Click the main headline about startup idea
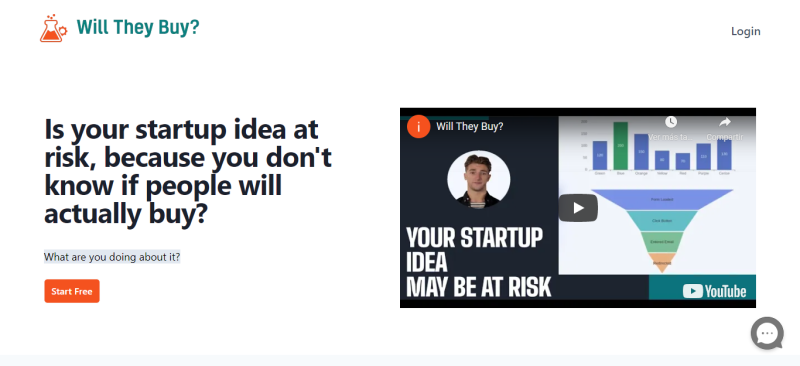 pos(188,172)
